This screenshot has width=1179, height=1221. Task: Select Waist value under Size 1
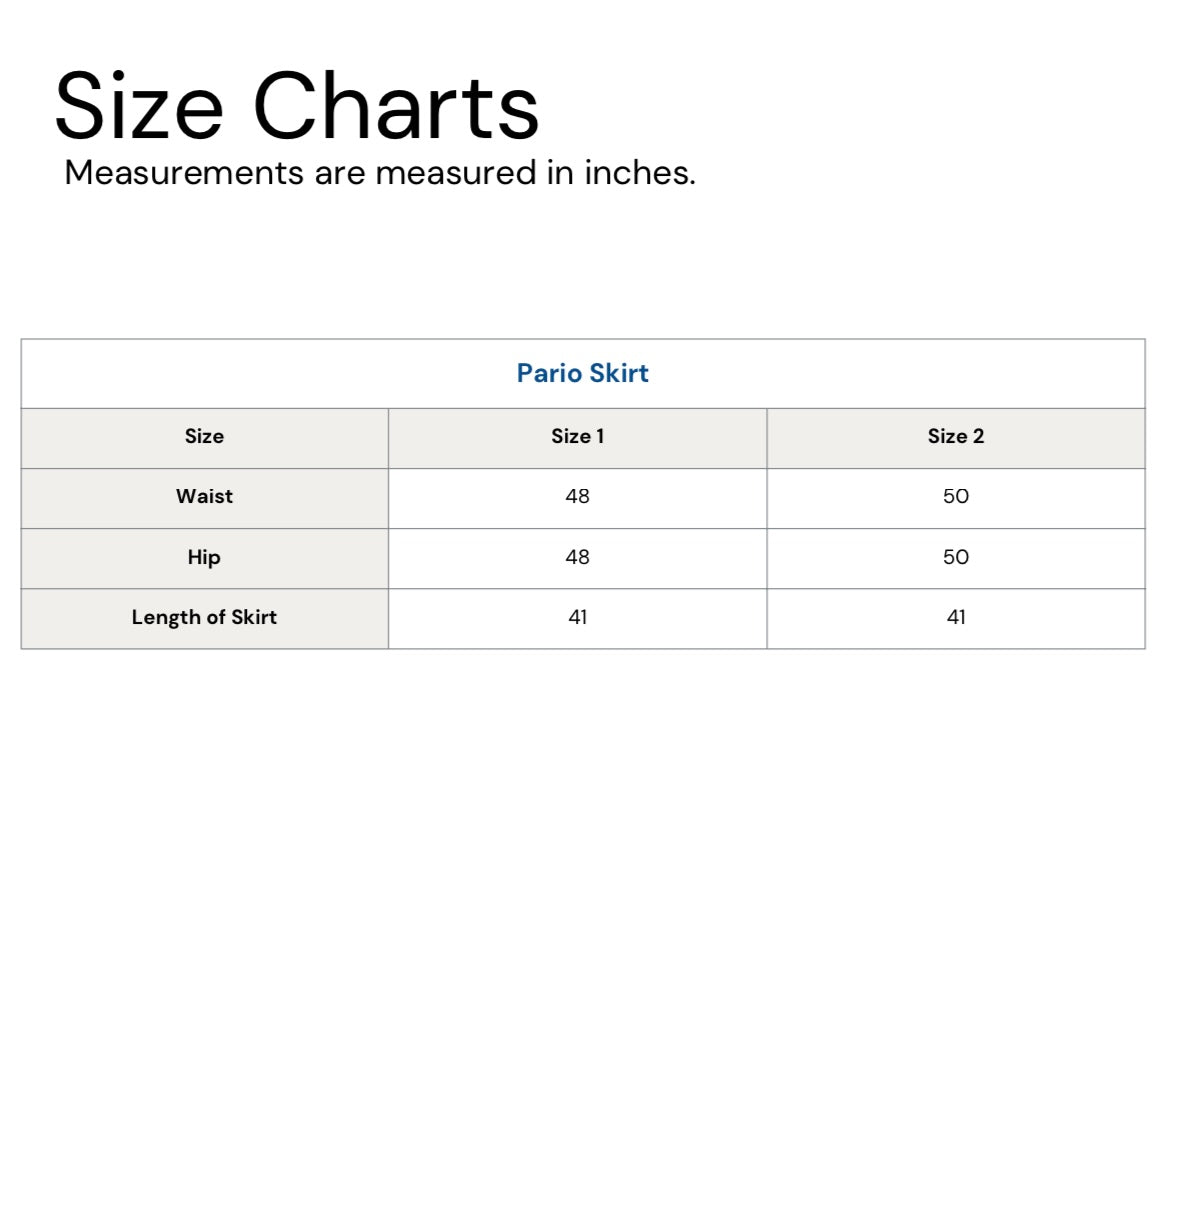[x=577, y=497]
